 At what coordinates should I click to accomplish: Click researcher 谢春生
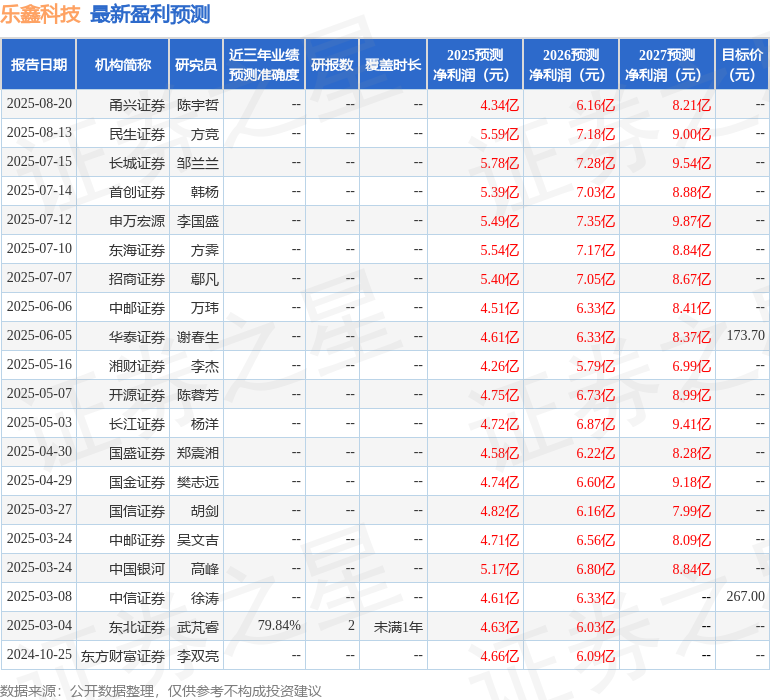click(198, 337)
